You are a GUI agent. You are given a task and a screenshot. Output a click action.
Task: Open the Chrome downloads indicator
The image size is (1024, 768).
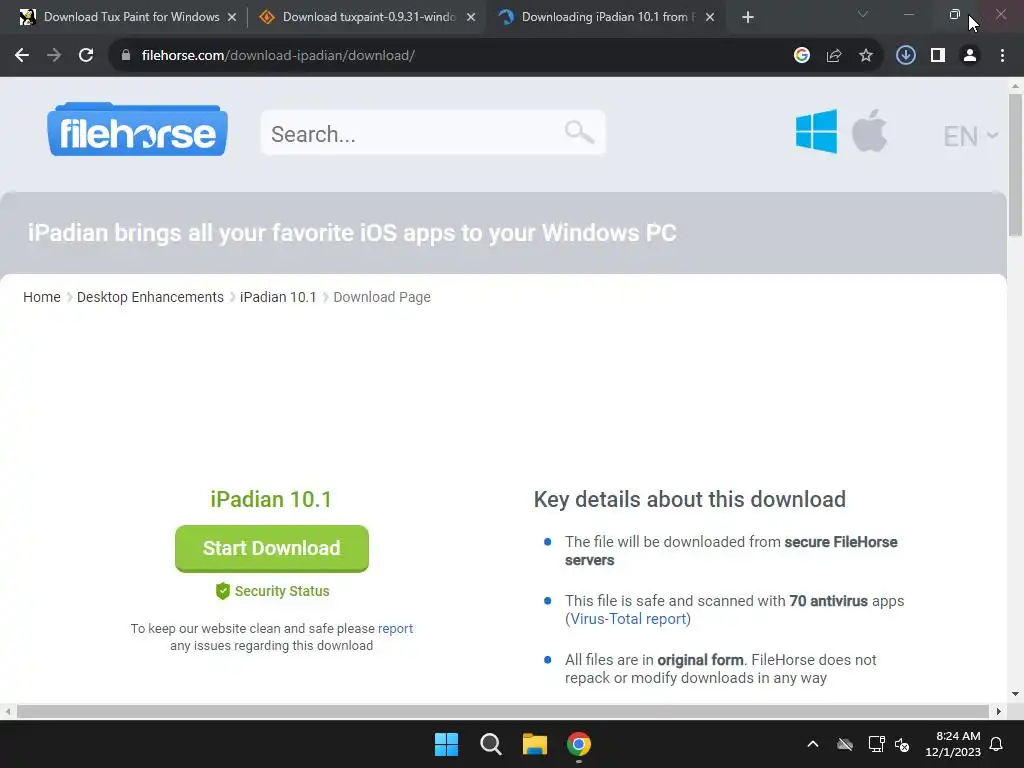(x=906, y=56)
